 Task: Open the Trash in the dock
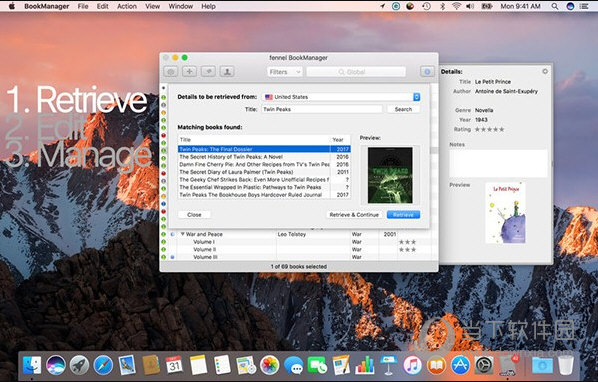[566, 365]
